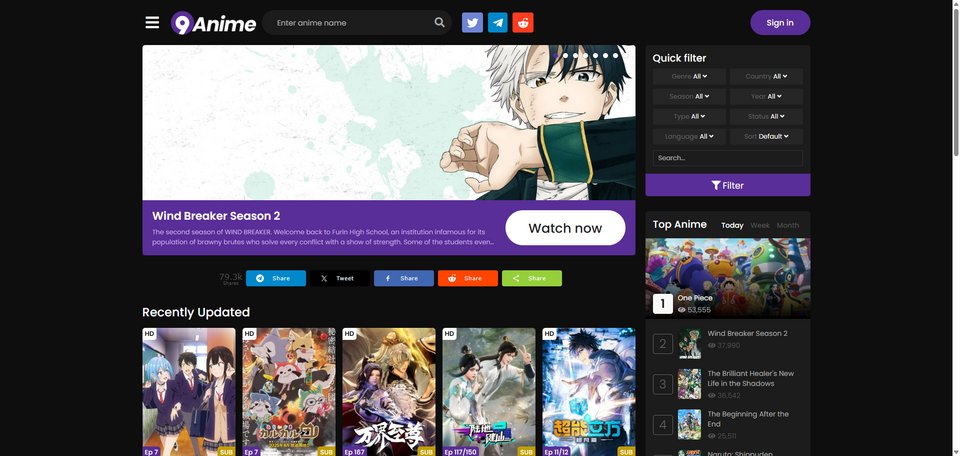Open the Season filter dropdown
The height and width of the screenshot is (456, 960).
pyautogui.click(x=689, y=97)
